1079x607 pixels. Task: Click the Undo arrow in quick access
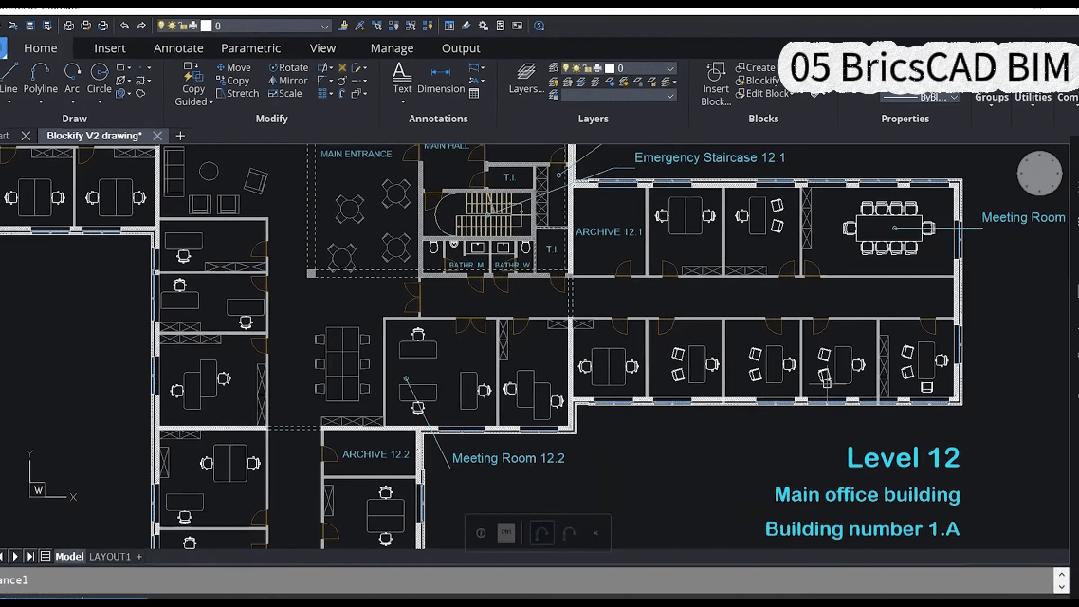tap(124, 25)
